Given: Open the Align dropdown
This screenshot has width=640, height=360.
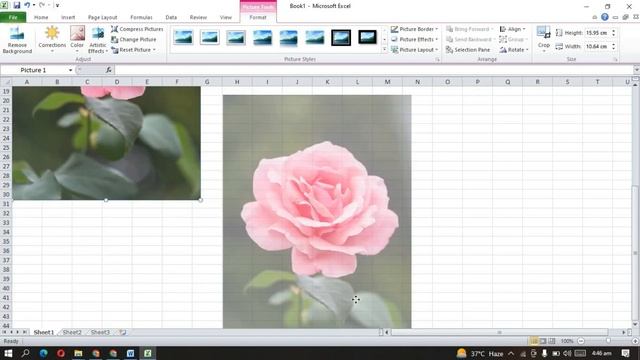Looking at the screenshot, I should click(513, 29).
